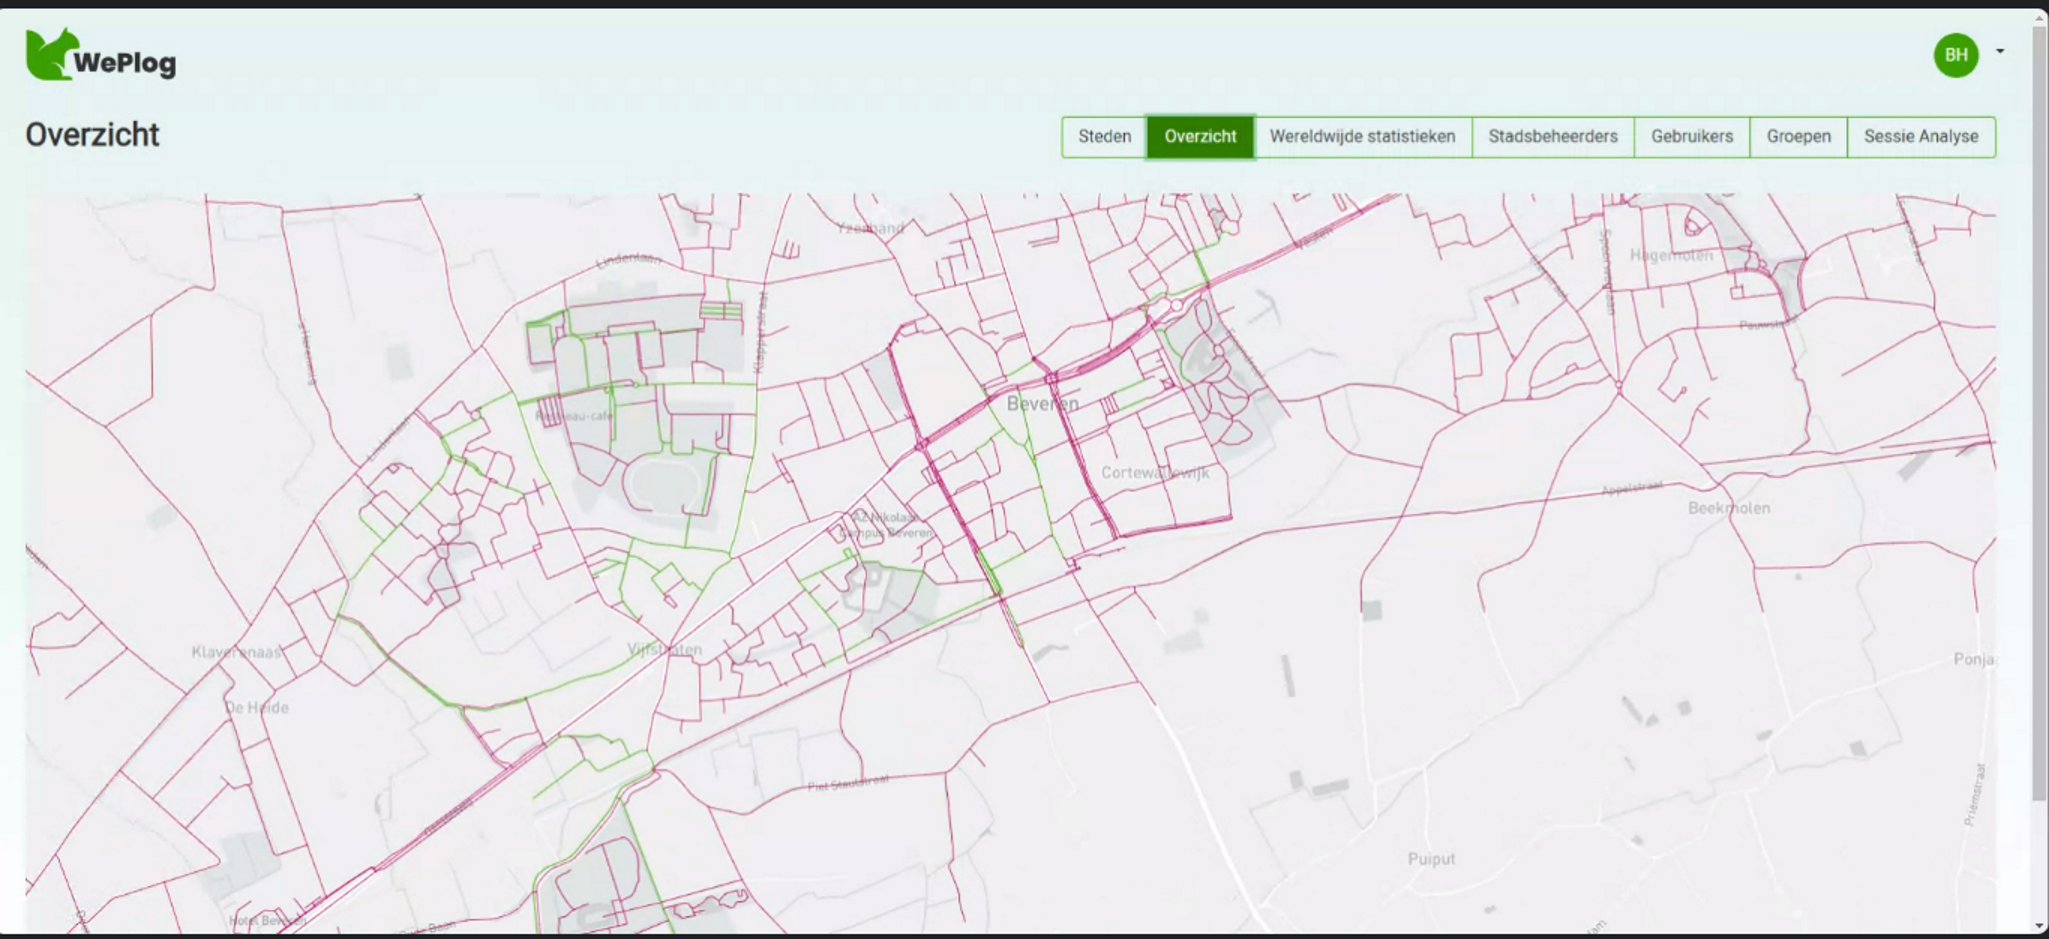This screenshot has width=2049, height=939.
Task: Click the Hagemolen map label
Action: (1671, 255)
